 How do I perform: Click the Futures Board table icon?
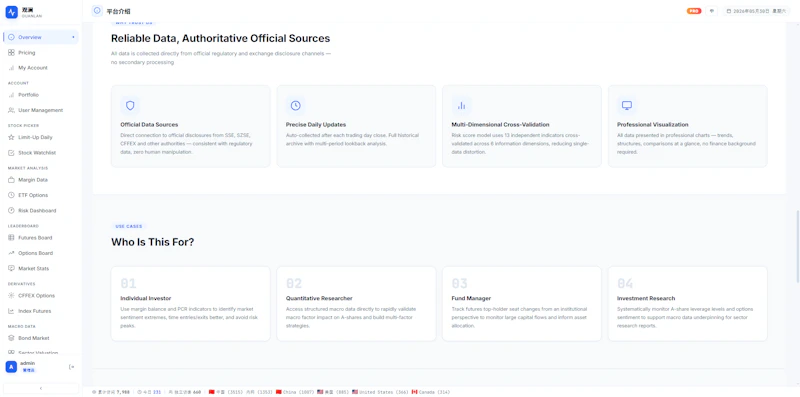coord(11,238)
